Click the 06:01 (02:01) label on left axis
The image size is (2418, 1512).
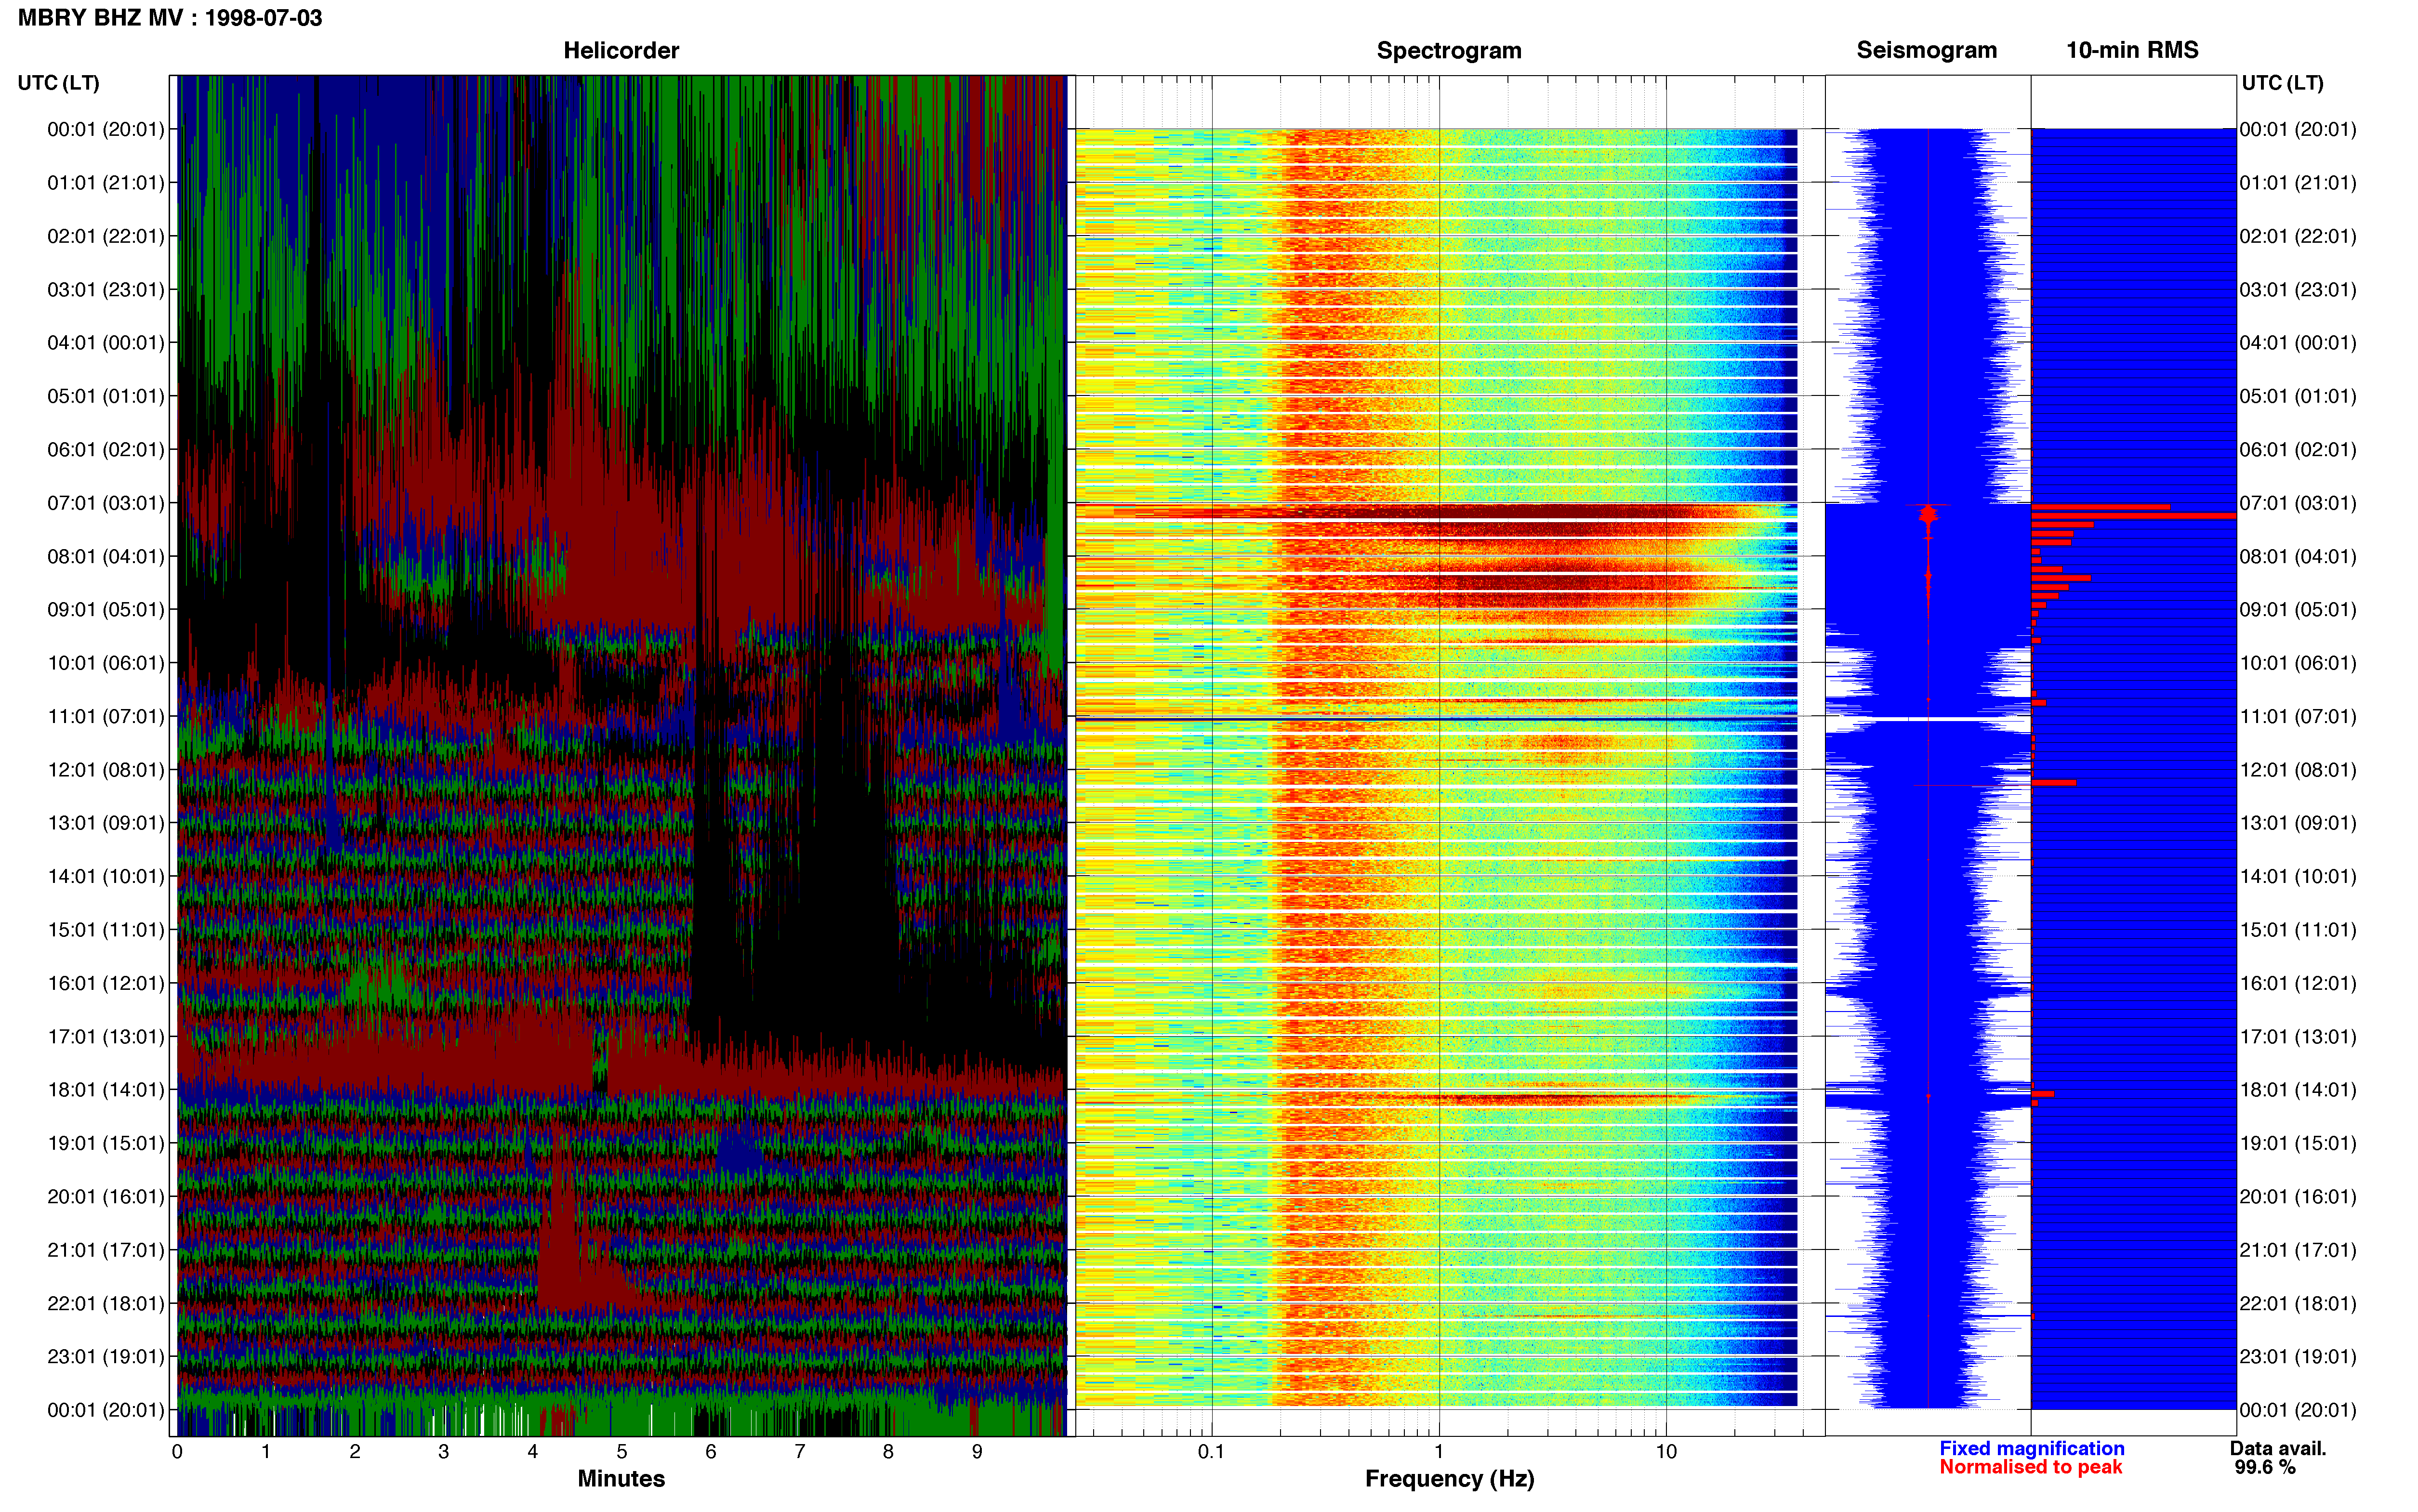[x=106, y=450]
